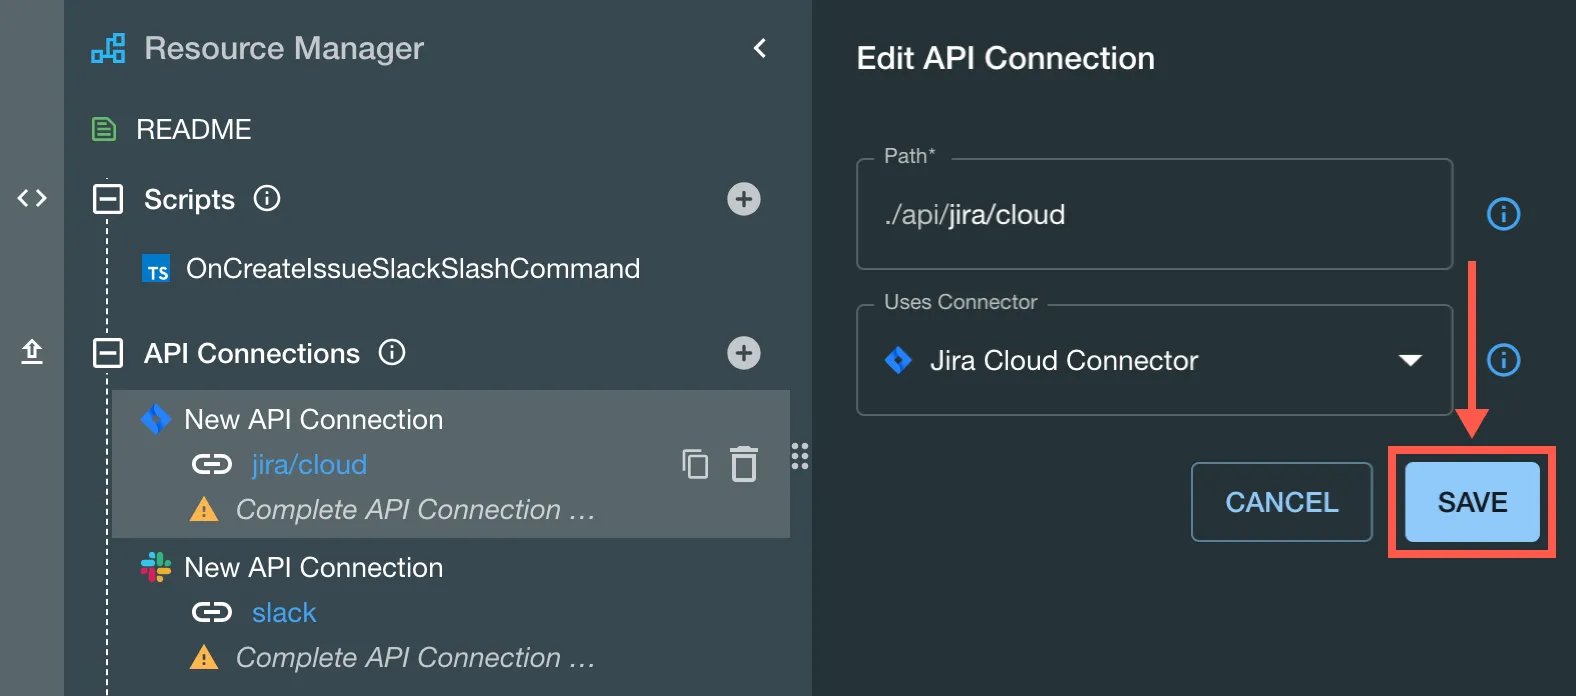Collapse the Resource Manager panel with the chevron
The height and width of the screenshot is (696, 1576).
pyautogui.click(x=760, y=48)
